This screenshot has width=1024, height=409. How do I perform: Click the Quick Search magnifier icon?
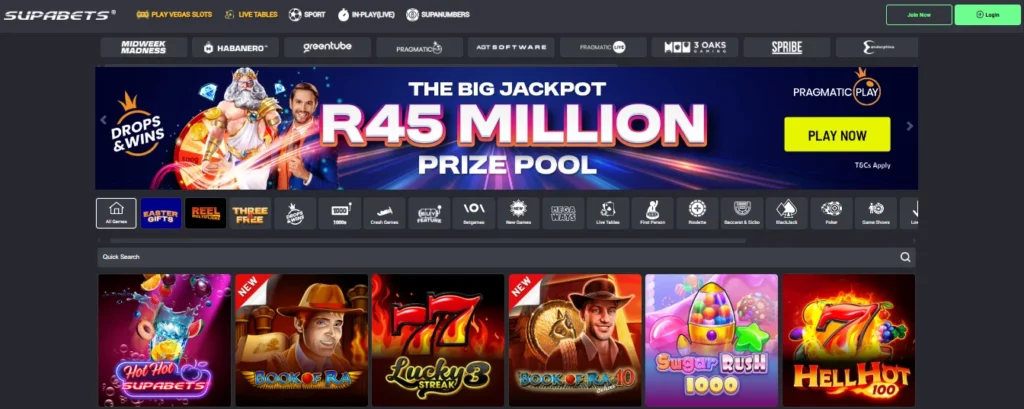tap(905, 257)
